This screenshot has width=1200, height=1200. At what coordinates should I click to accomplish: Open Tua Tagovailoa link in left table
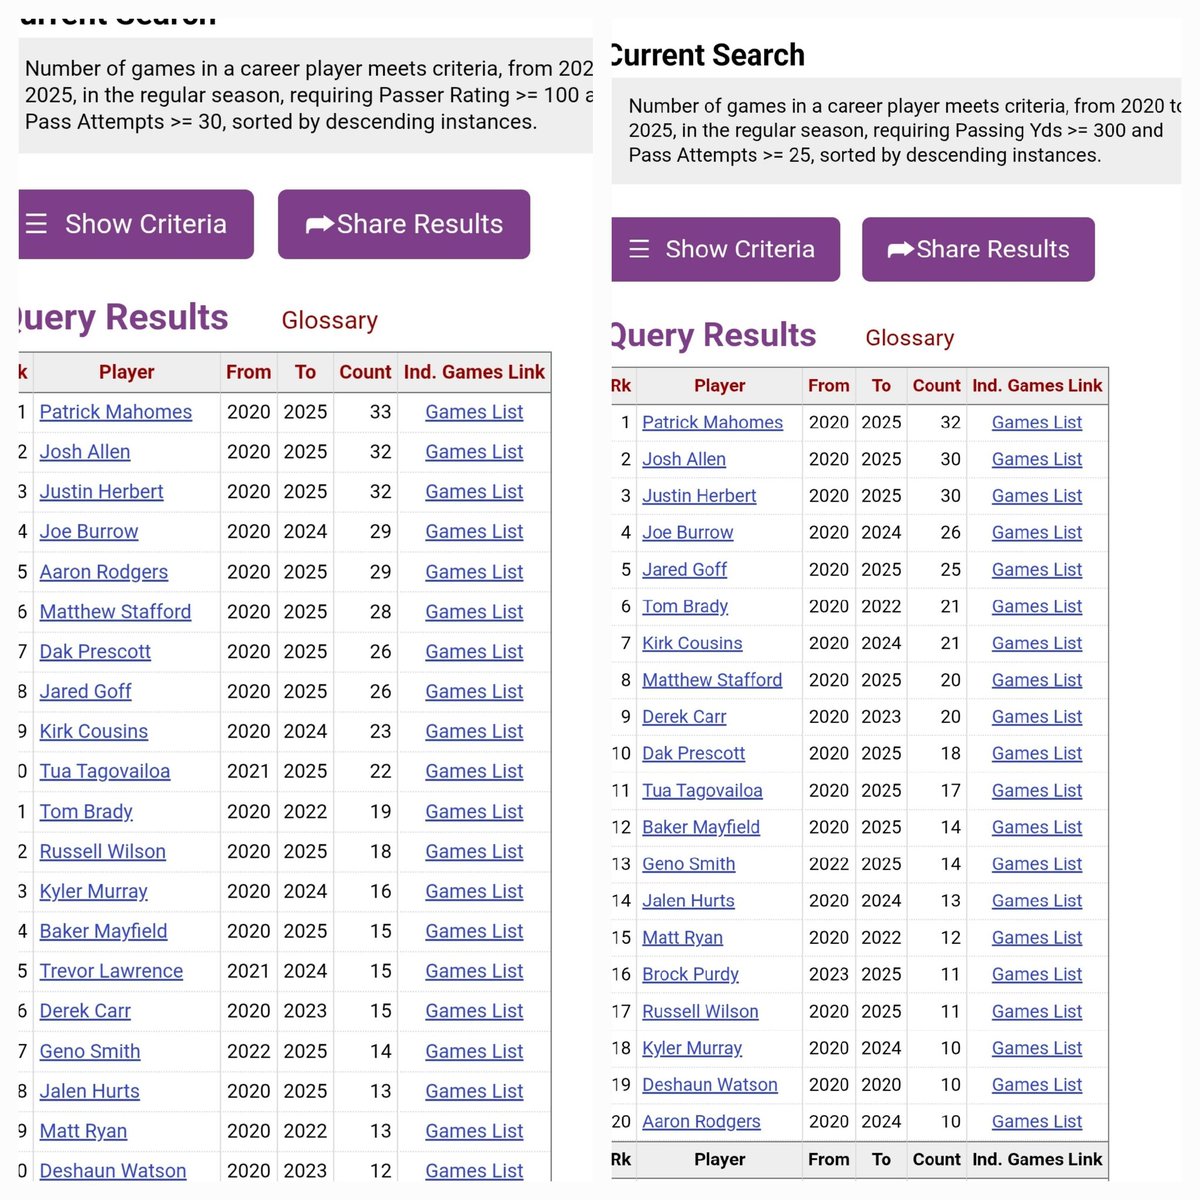coord(105,772)
